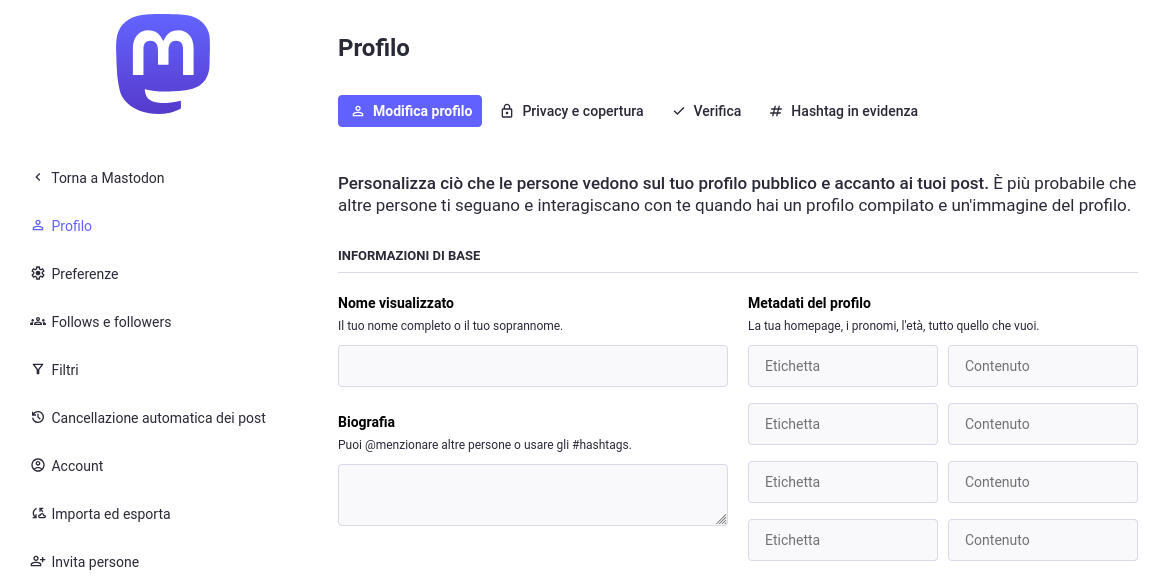Click the gear icon for Preferenze
Image resolution: width=1163 pixels, height=587 pixels.
point(38,274)
